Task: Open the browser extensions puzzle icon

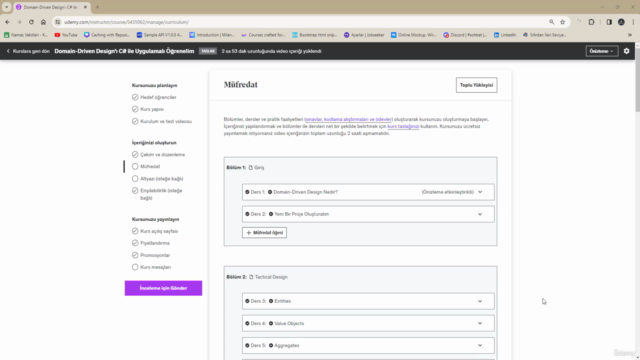Action: point(591,22)
